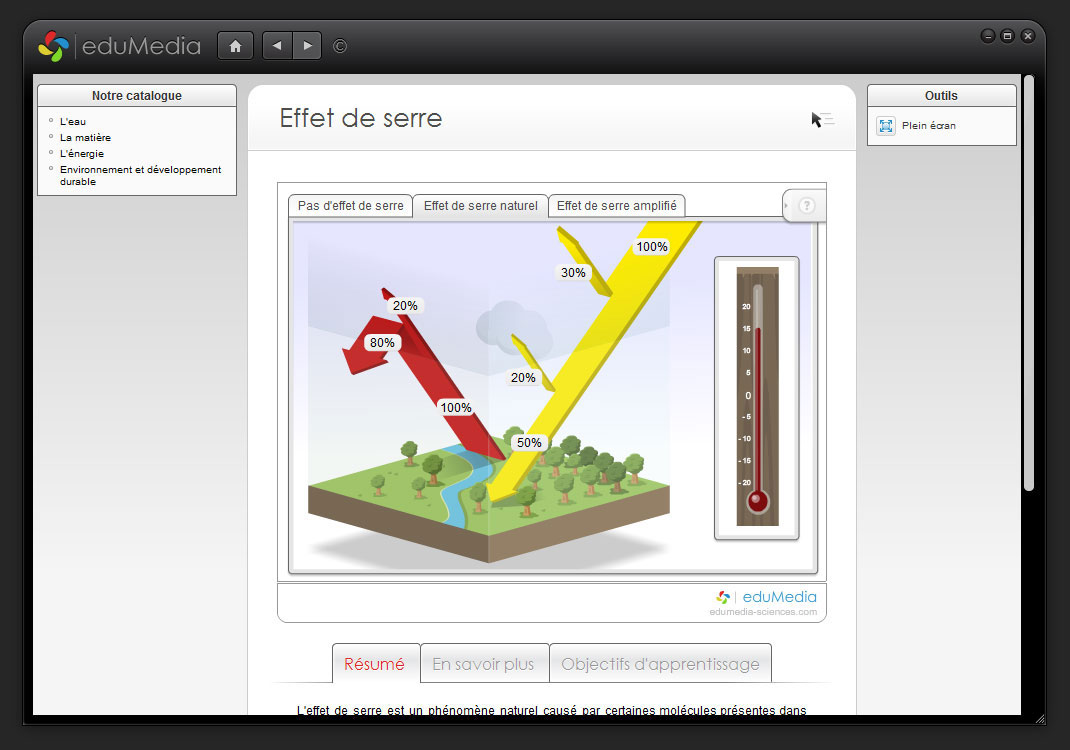This screenshot has width=1070, height=750.
Task: Open the question mark help button
Action: click(x=807, y=206)
